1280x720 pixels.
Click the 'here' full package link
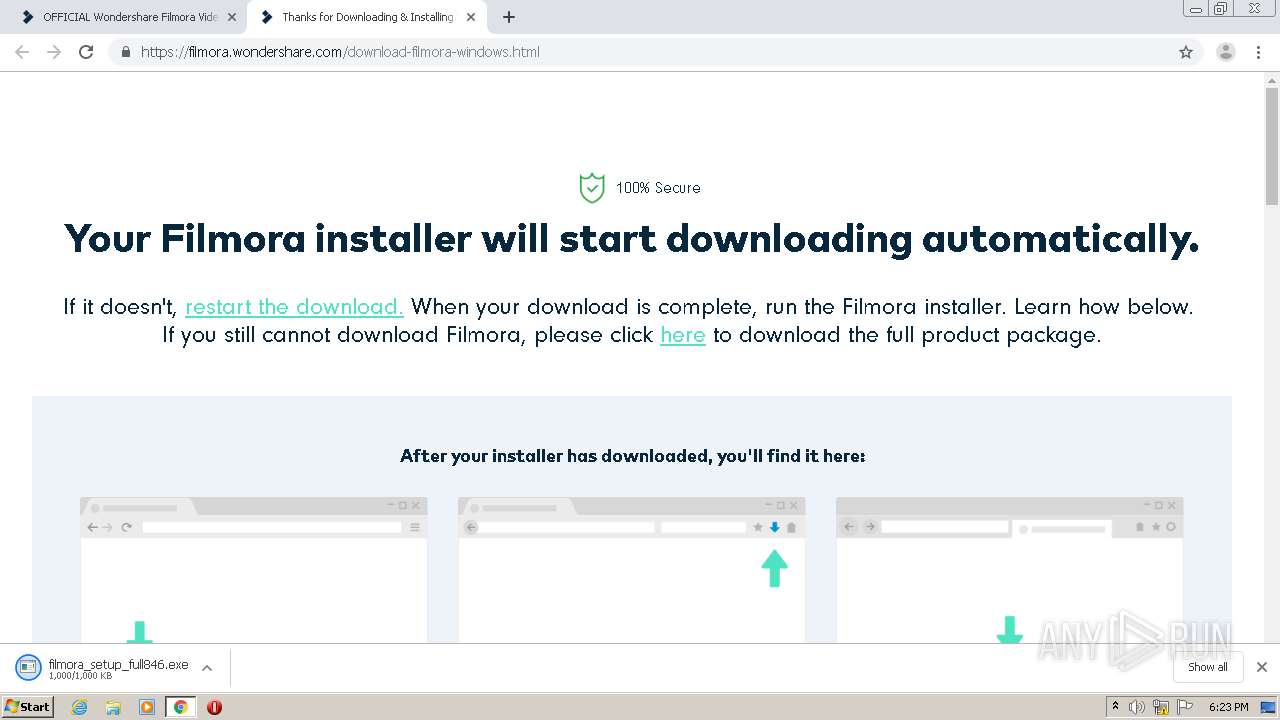pyautogui.click(x=683, y=335)
